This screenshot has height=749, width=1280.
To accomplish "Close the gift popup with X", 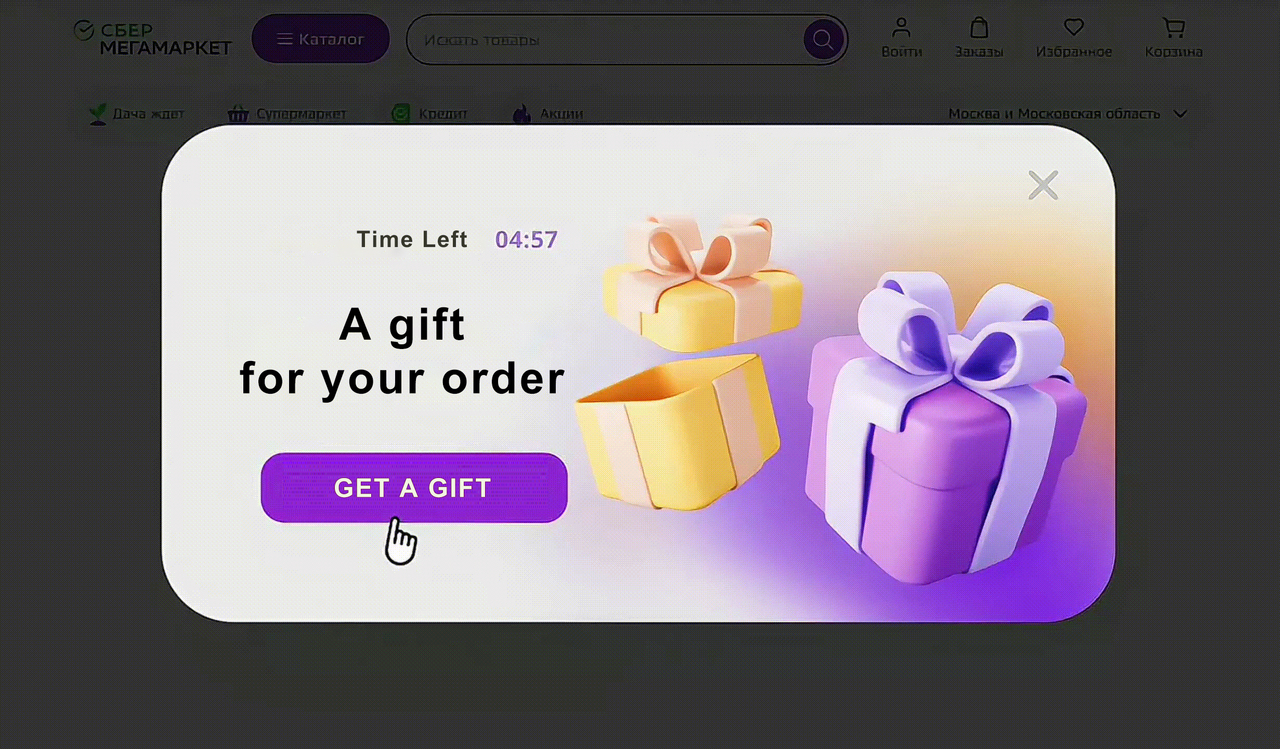I will (1043, 185).
